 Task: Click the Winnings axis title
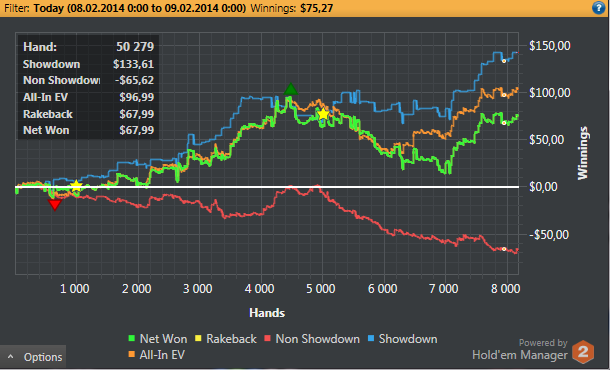(x=582, y=153)
